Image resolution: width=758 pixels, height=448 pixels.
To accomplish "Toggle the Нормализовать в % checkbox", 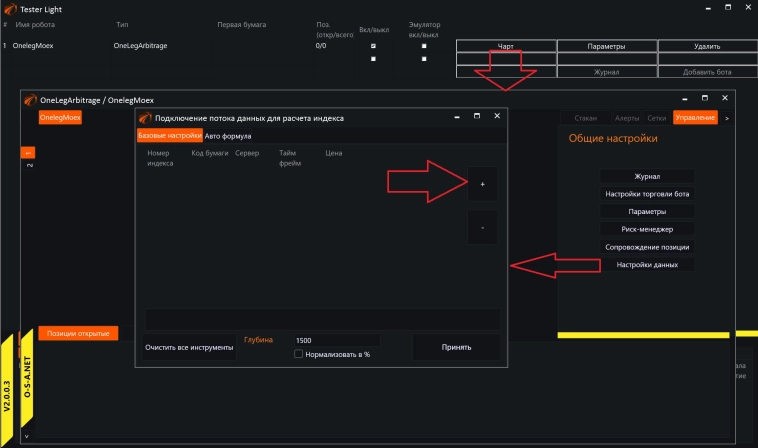I will tap(298, 354).
